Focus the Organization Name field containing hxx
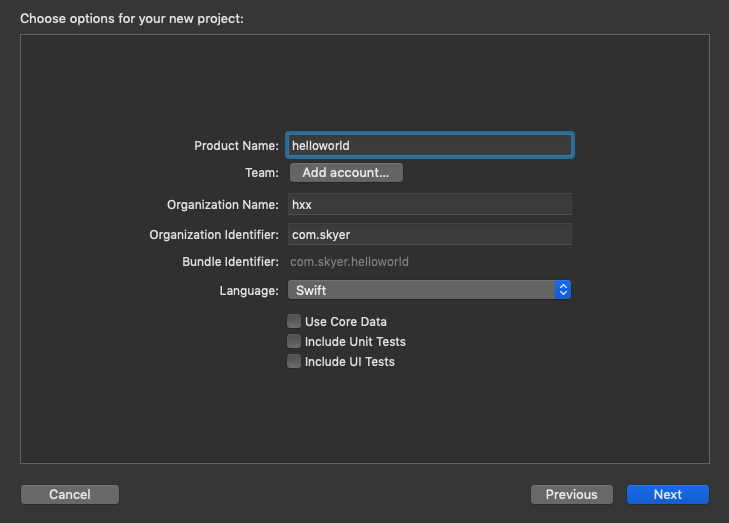The image size is (729, 523). tap(430, 204)
